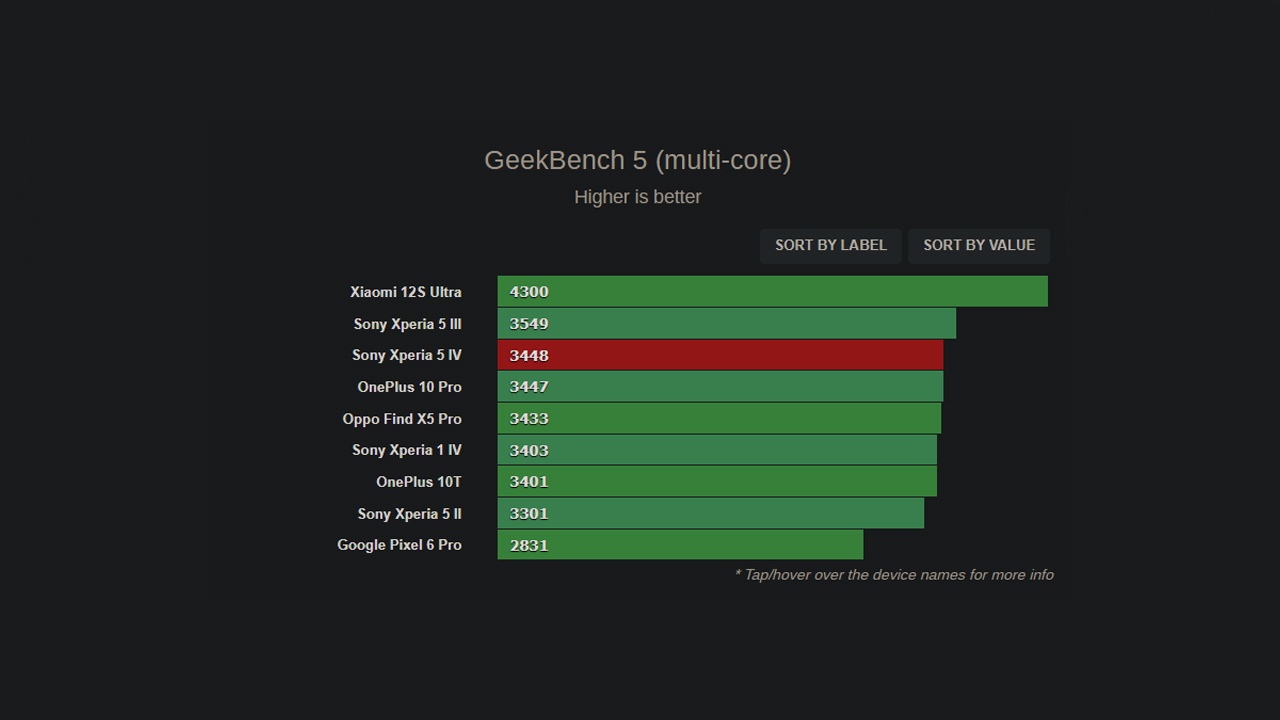Select the Google Pixel 6 Pro name
The width and height of the screenshot is (1280, 720).
tap(400, 545)
